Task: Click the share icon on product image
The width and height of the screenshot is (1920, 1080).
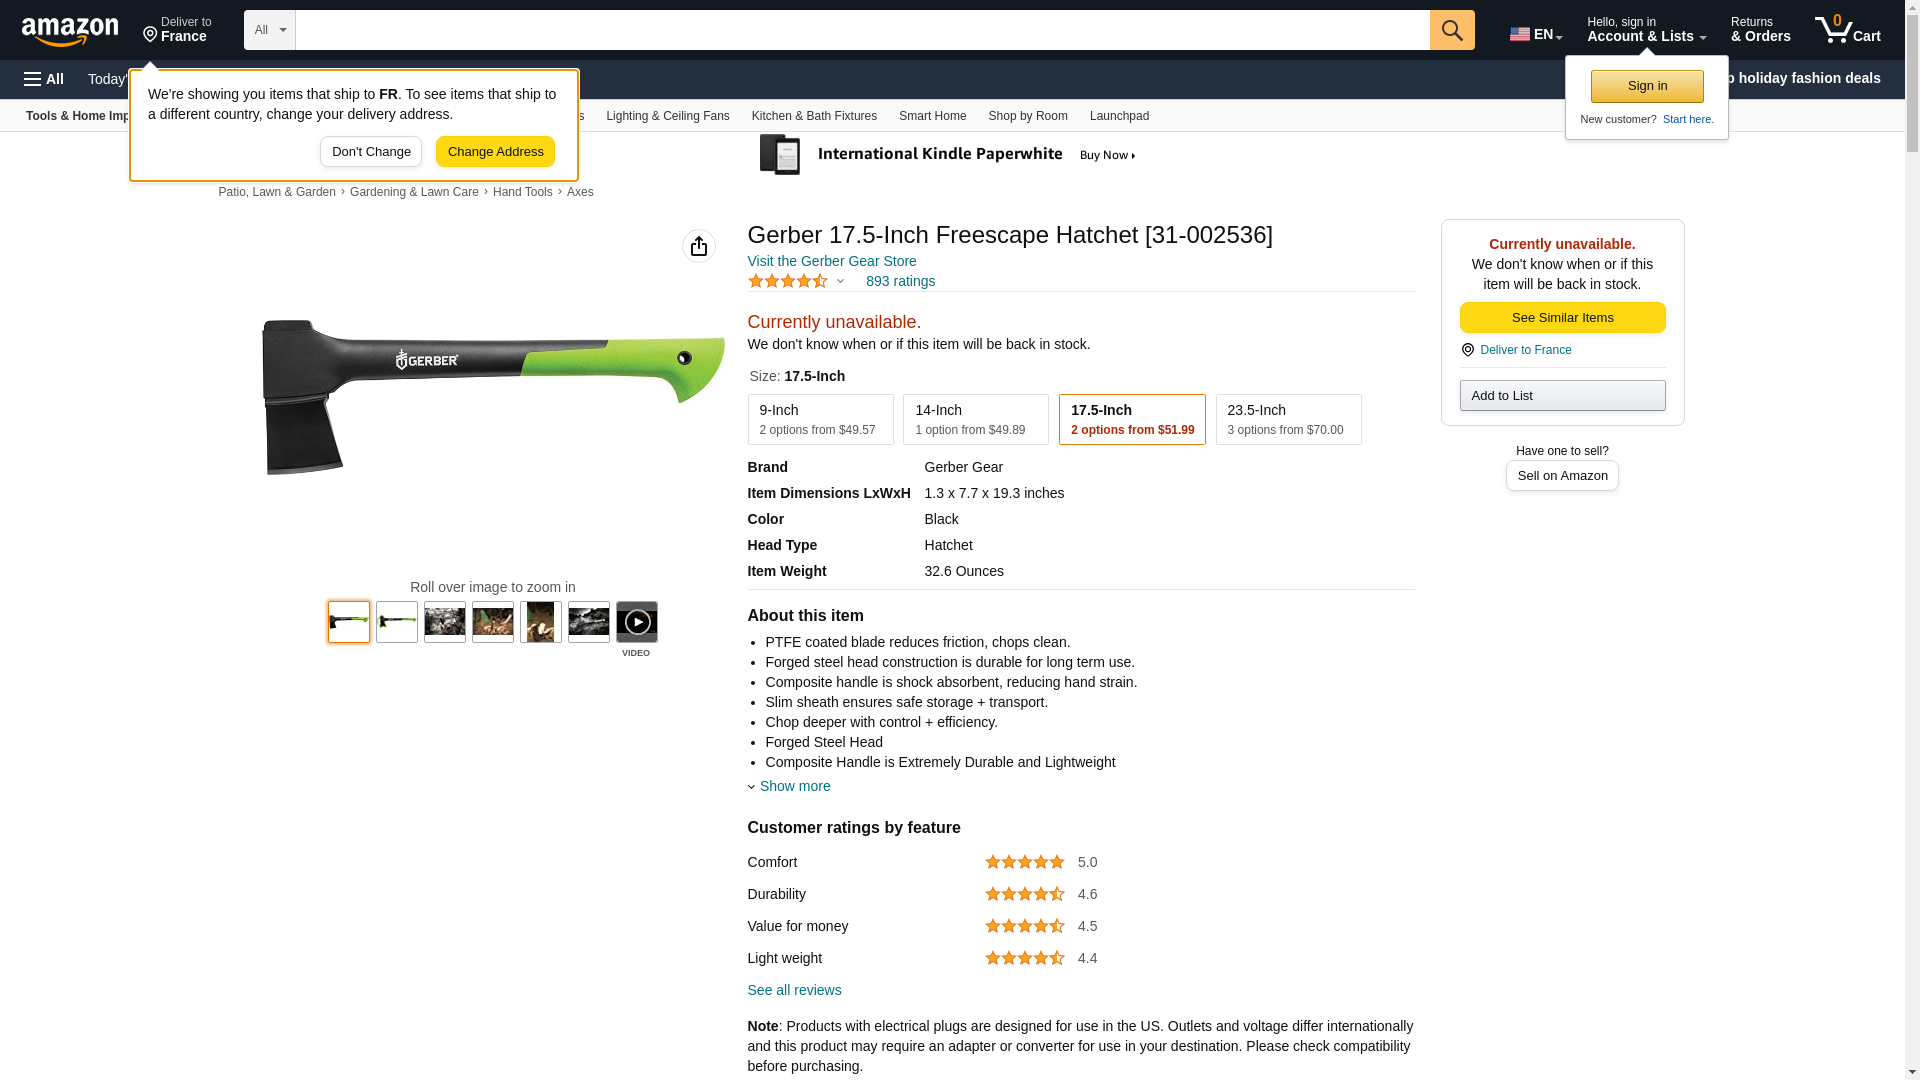Action: tap(698, 246)
